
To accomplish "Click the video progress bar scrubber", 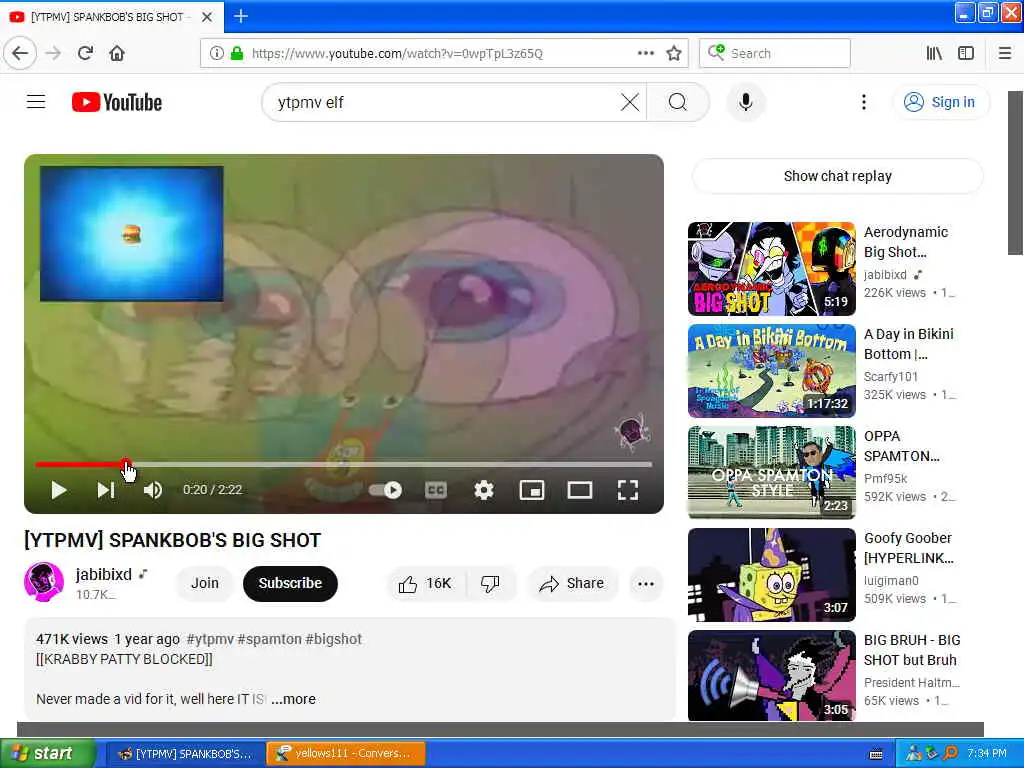I will pyautogui.click(x=126, y=464).
